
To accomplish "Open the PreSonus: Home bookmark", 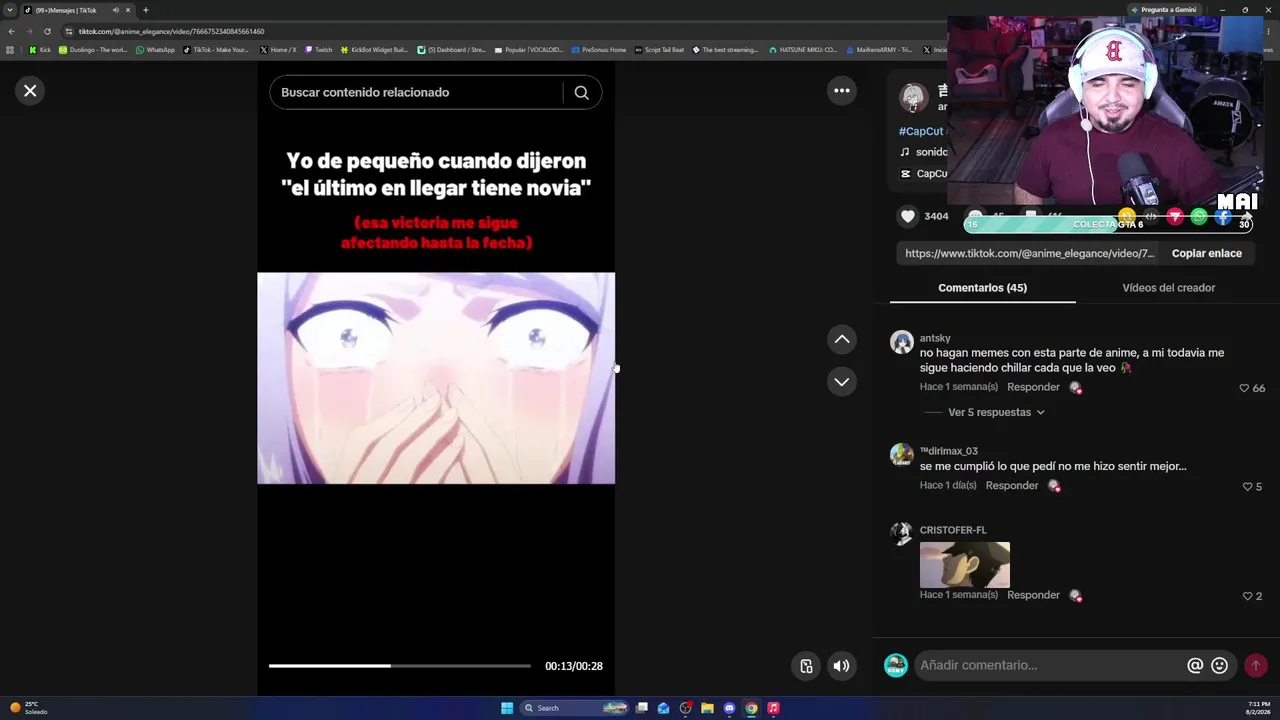I will pos(599,50).
